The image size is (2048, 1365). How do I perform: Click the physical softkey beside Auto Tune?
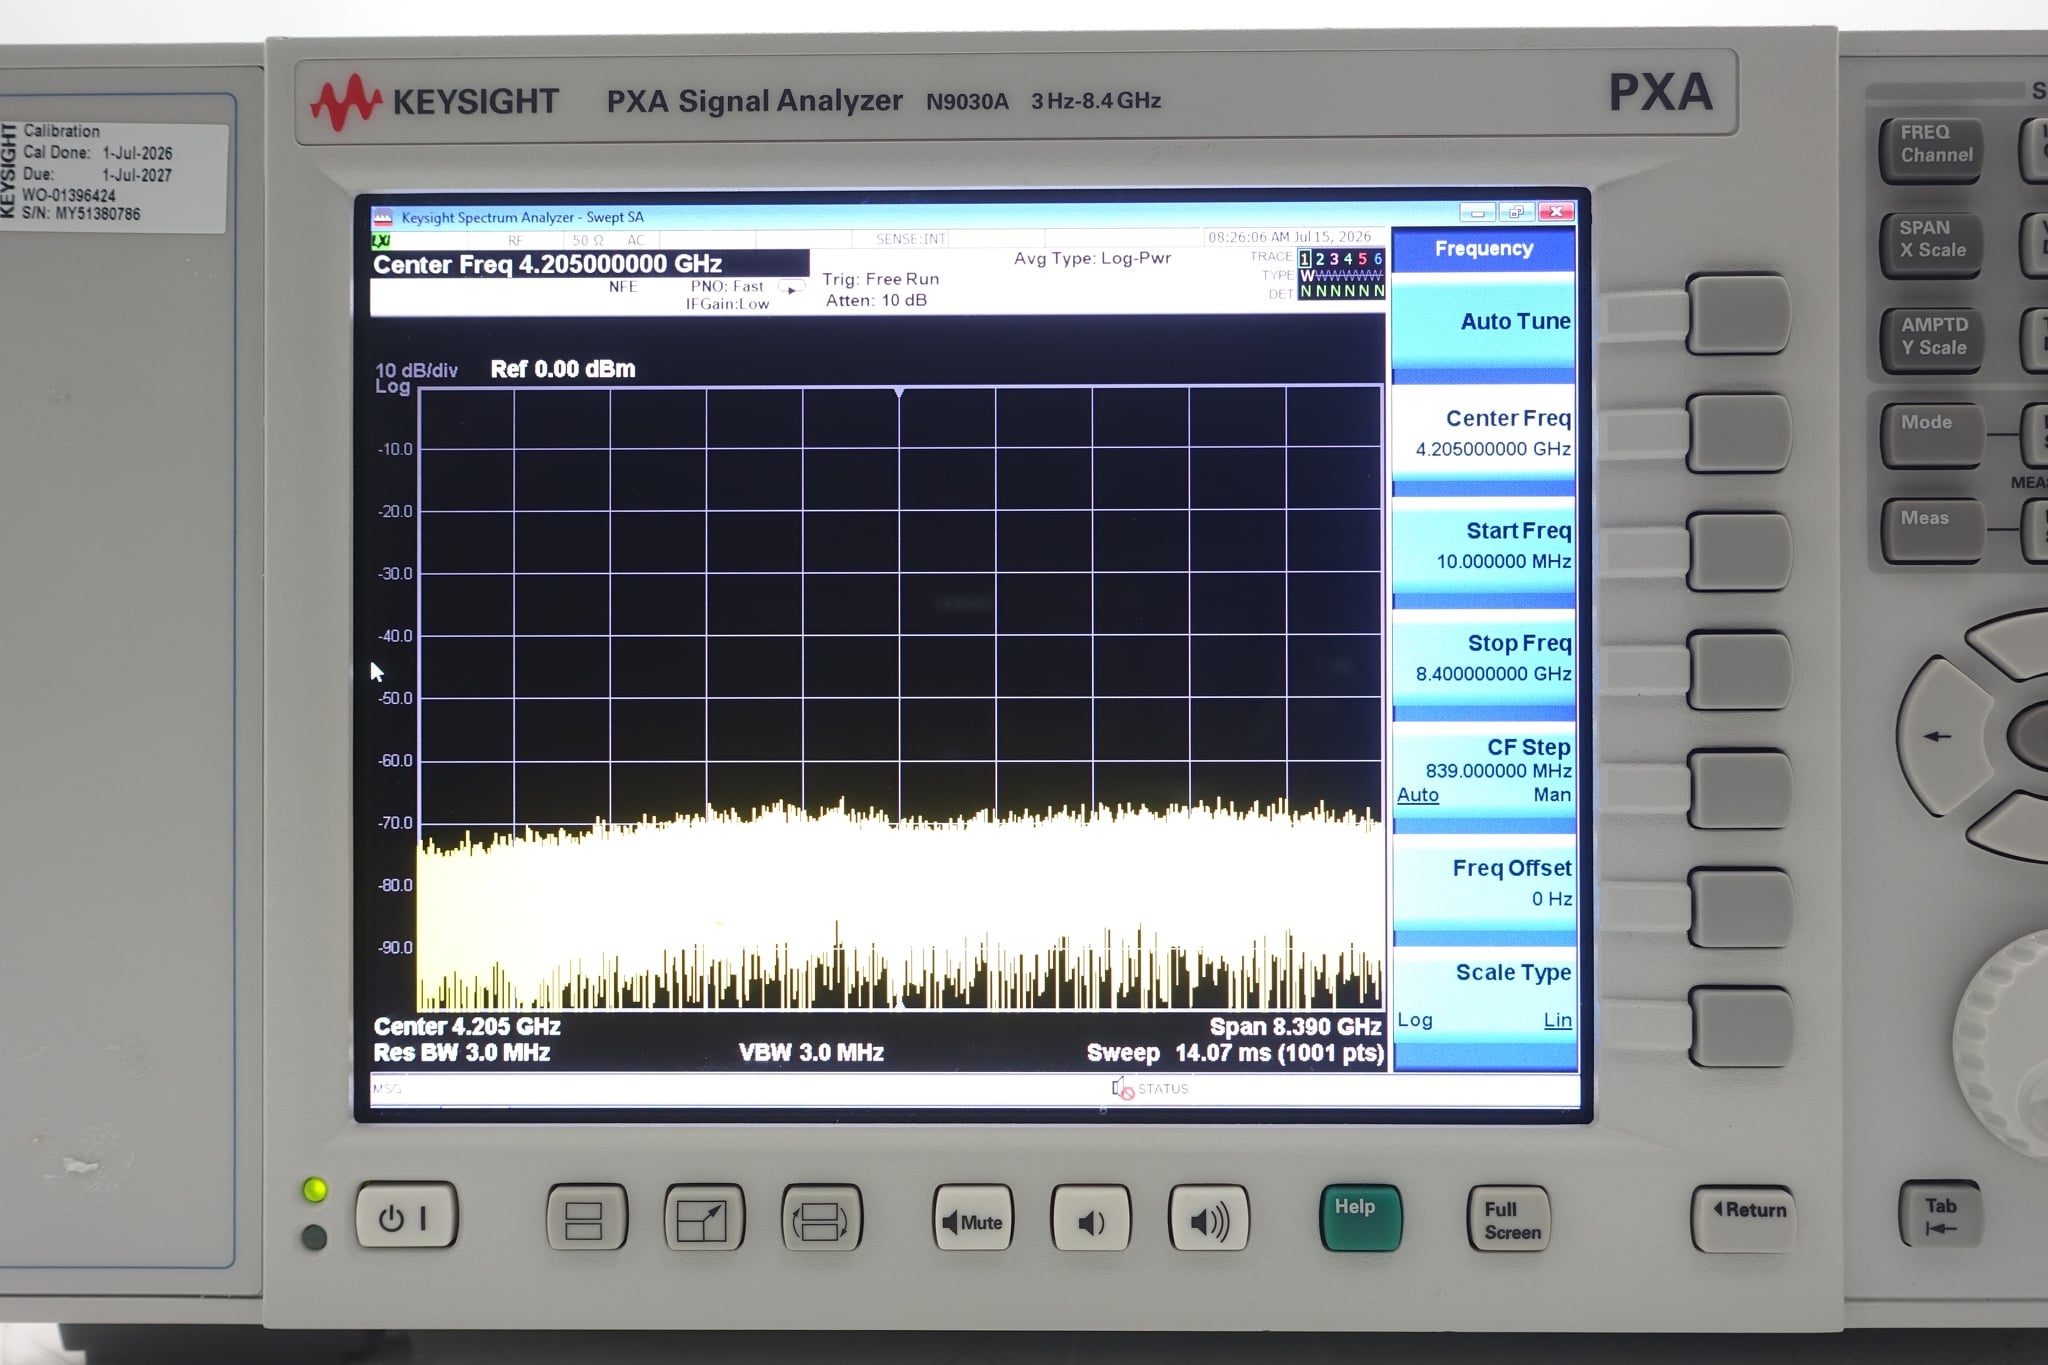pos(1737,313)
